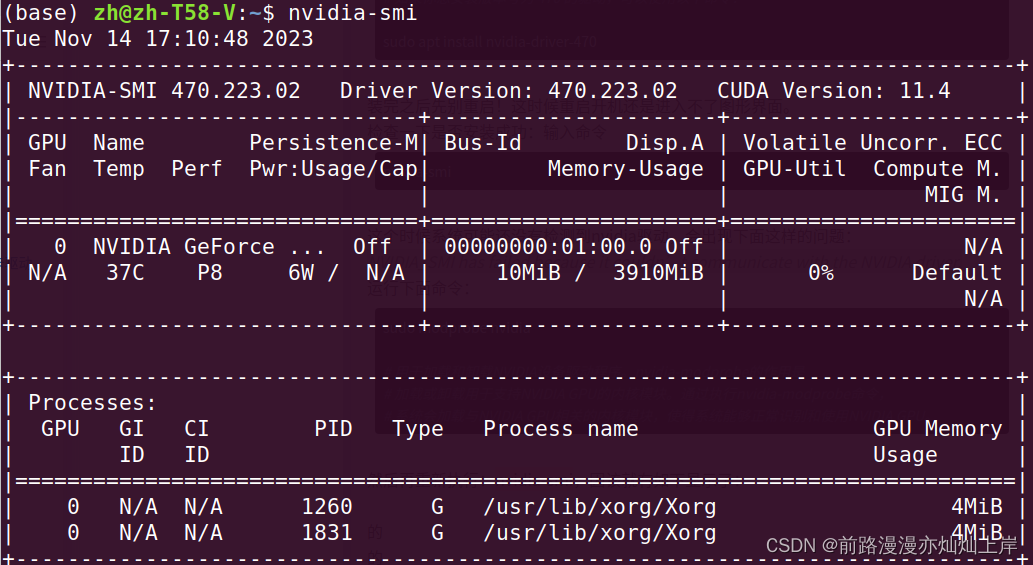Viewport: 1033px width, 565px height.
Task: Click '4MiB' usage in the PID 1260 row
Action: pyautogui.click(x=976, y=506)
